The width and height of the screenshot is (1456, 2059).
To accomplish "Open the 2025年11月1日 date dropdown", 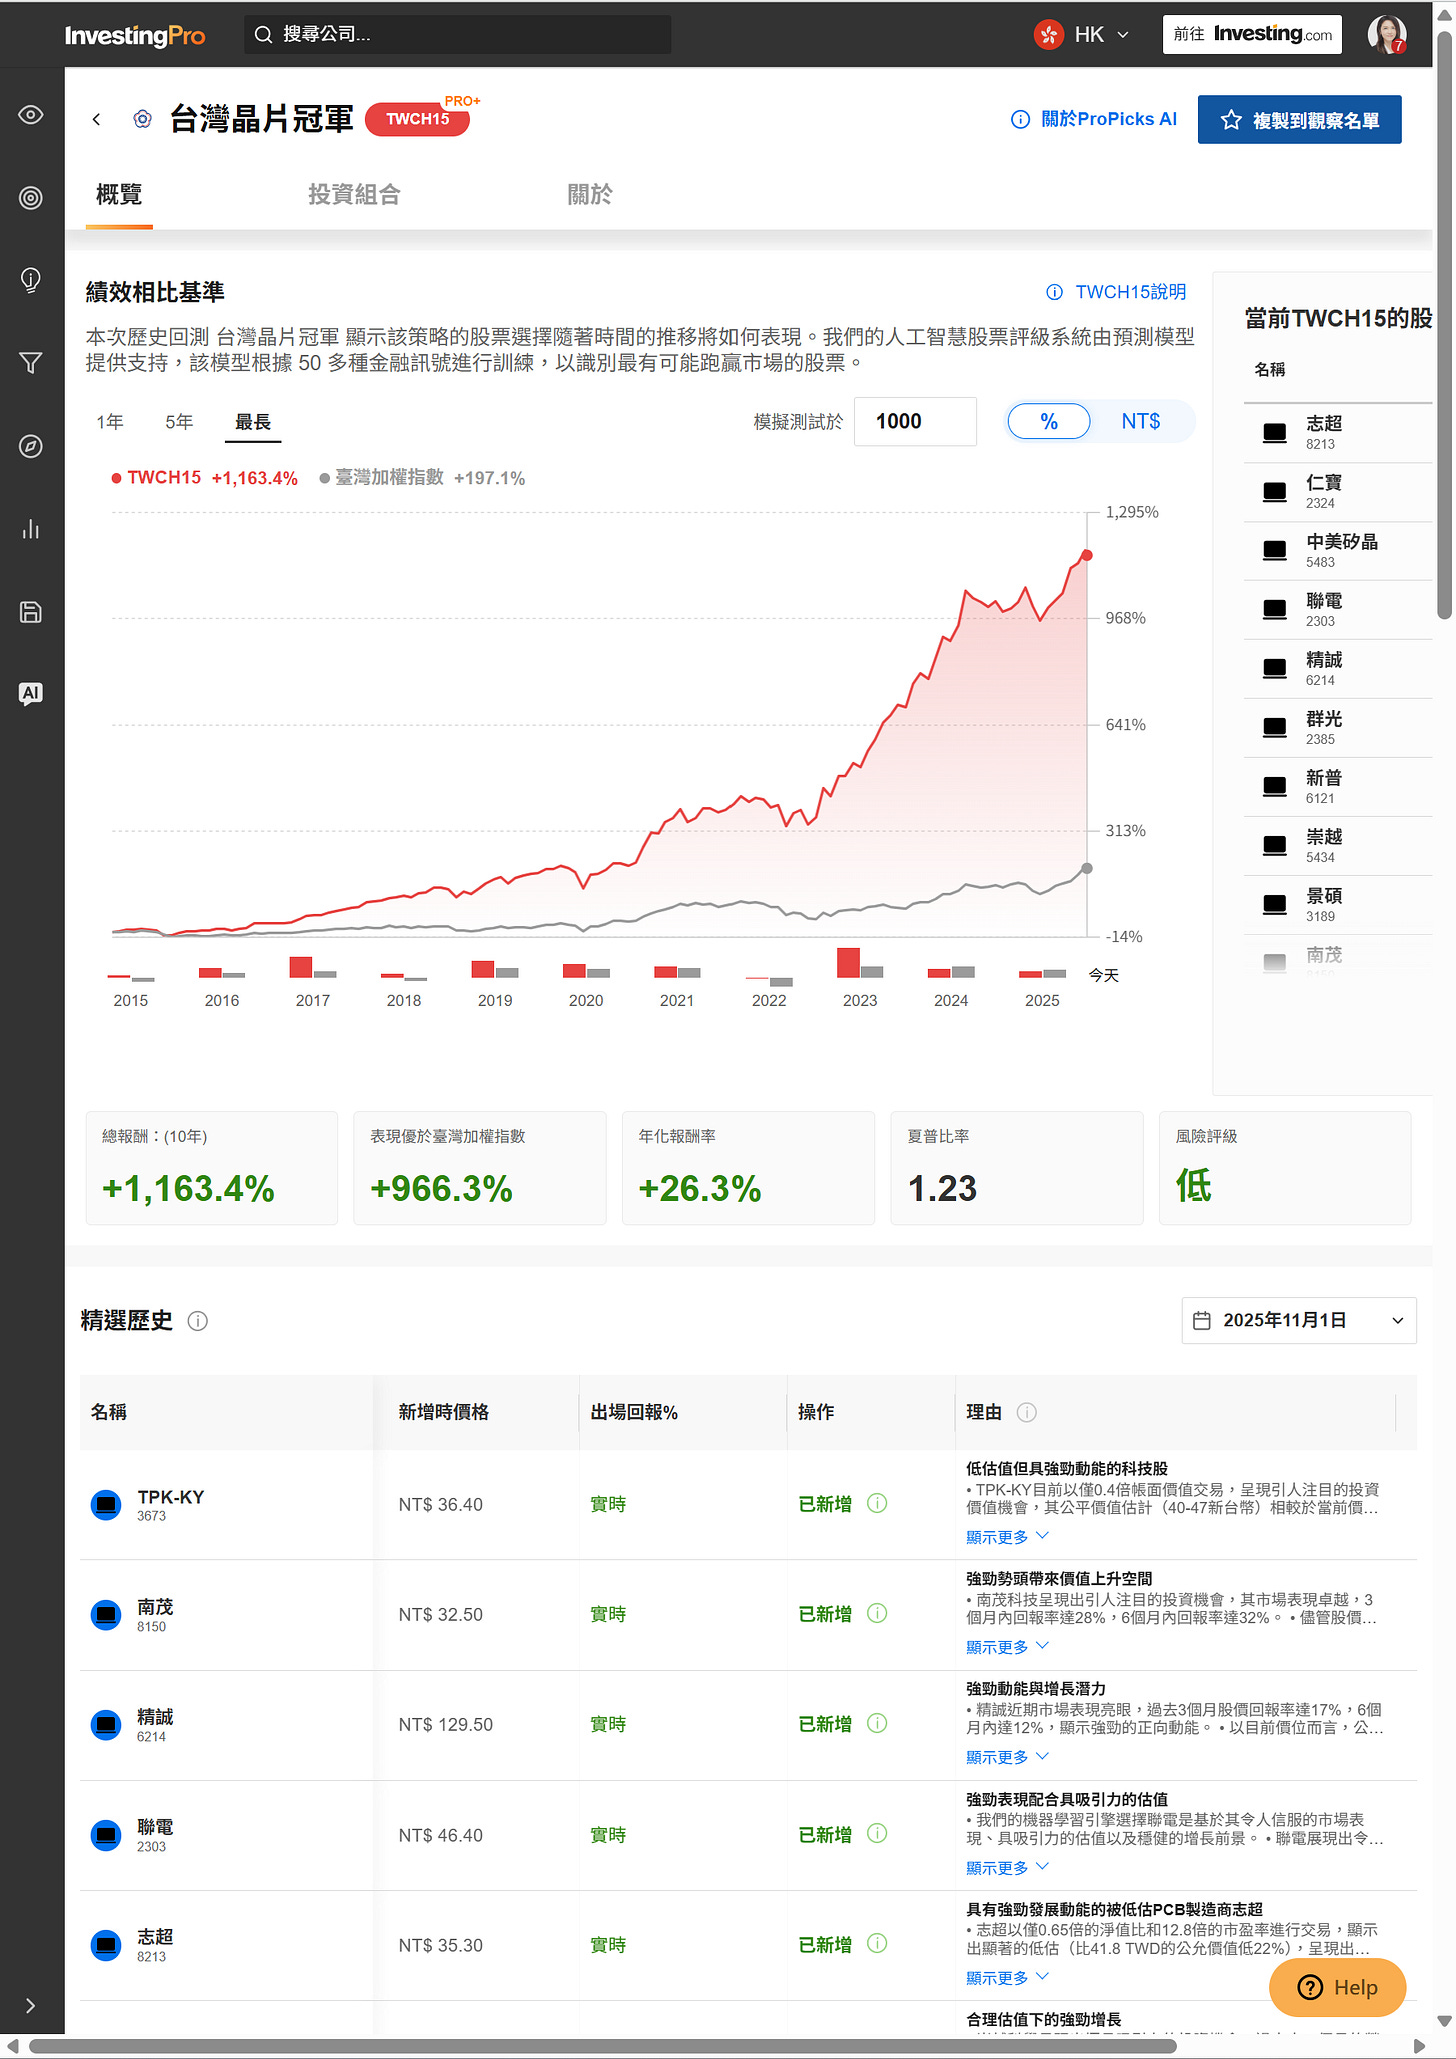I will [x=1298, y=1320].
